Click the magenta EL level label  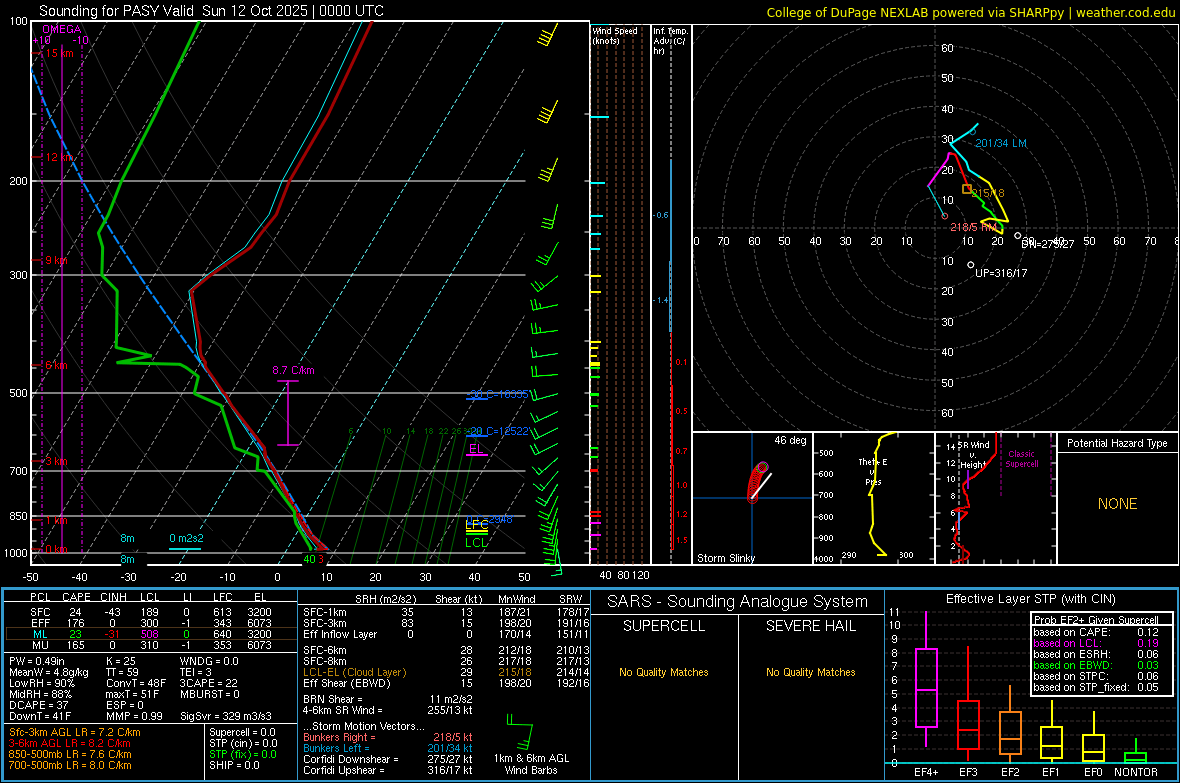(x=476, y=449)
